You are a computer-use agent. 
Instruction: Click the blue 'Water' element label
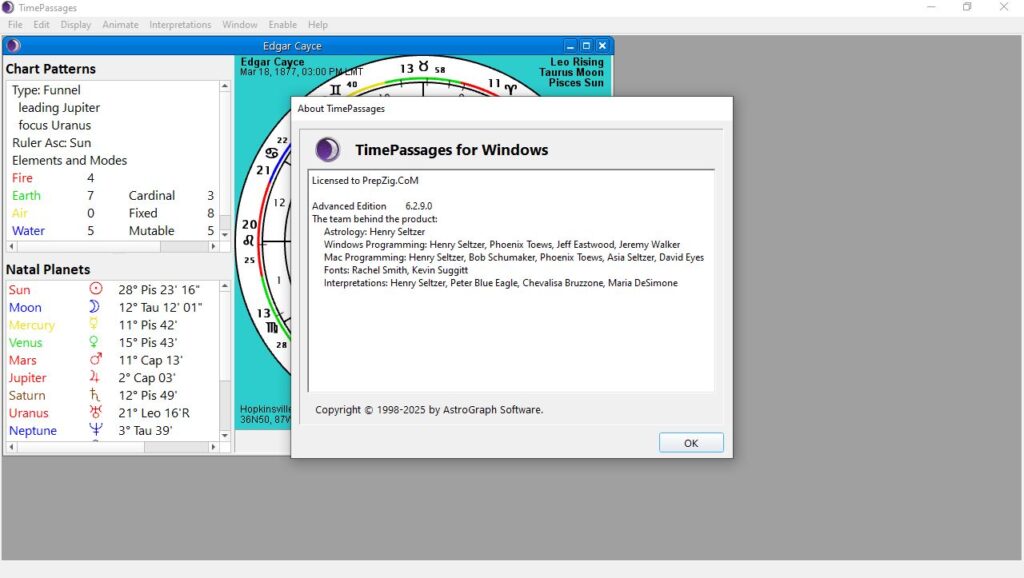28,231
